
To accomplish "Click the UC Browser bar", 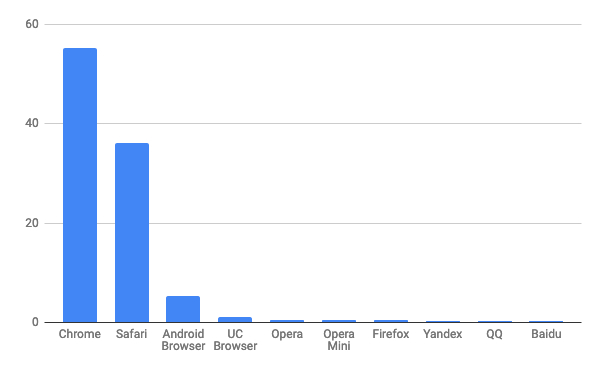I will (x=235, y=320).
